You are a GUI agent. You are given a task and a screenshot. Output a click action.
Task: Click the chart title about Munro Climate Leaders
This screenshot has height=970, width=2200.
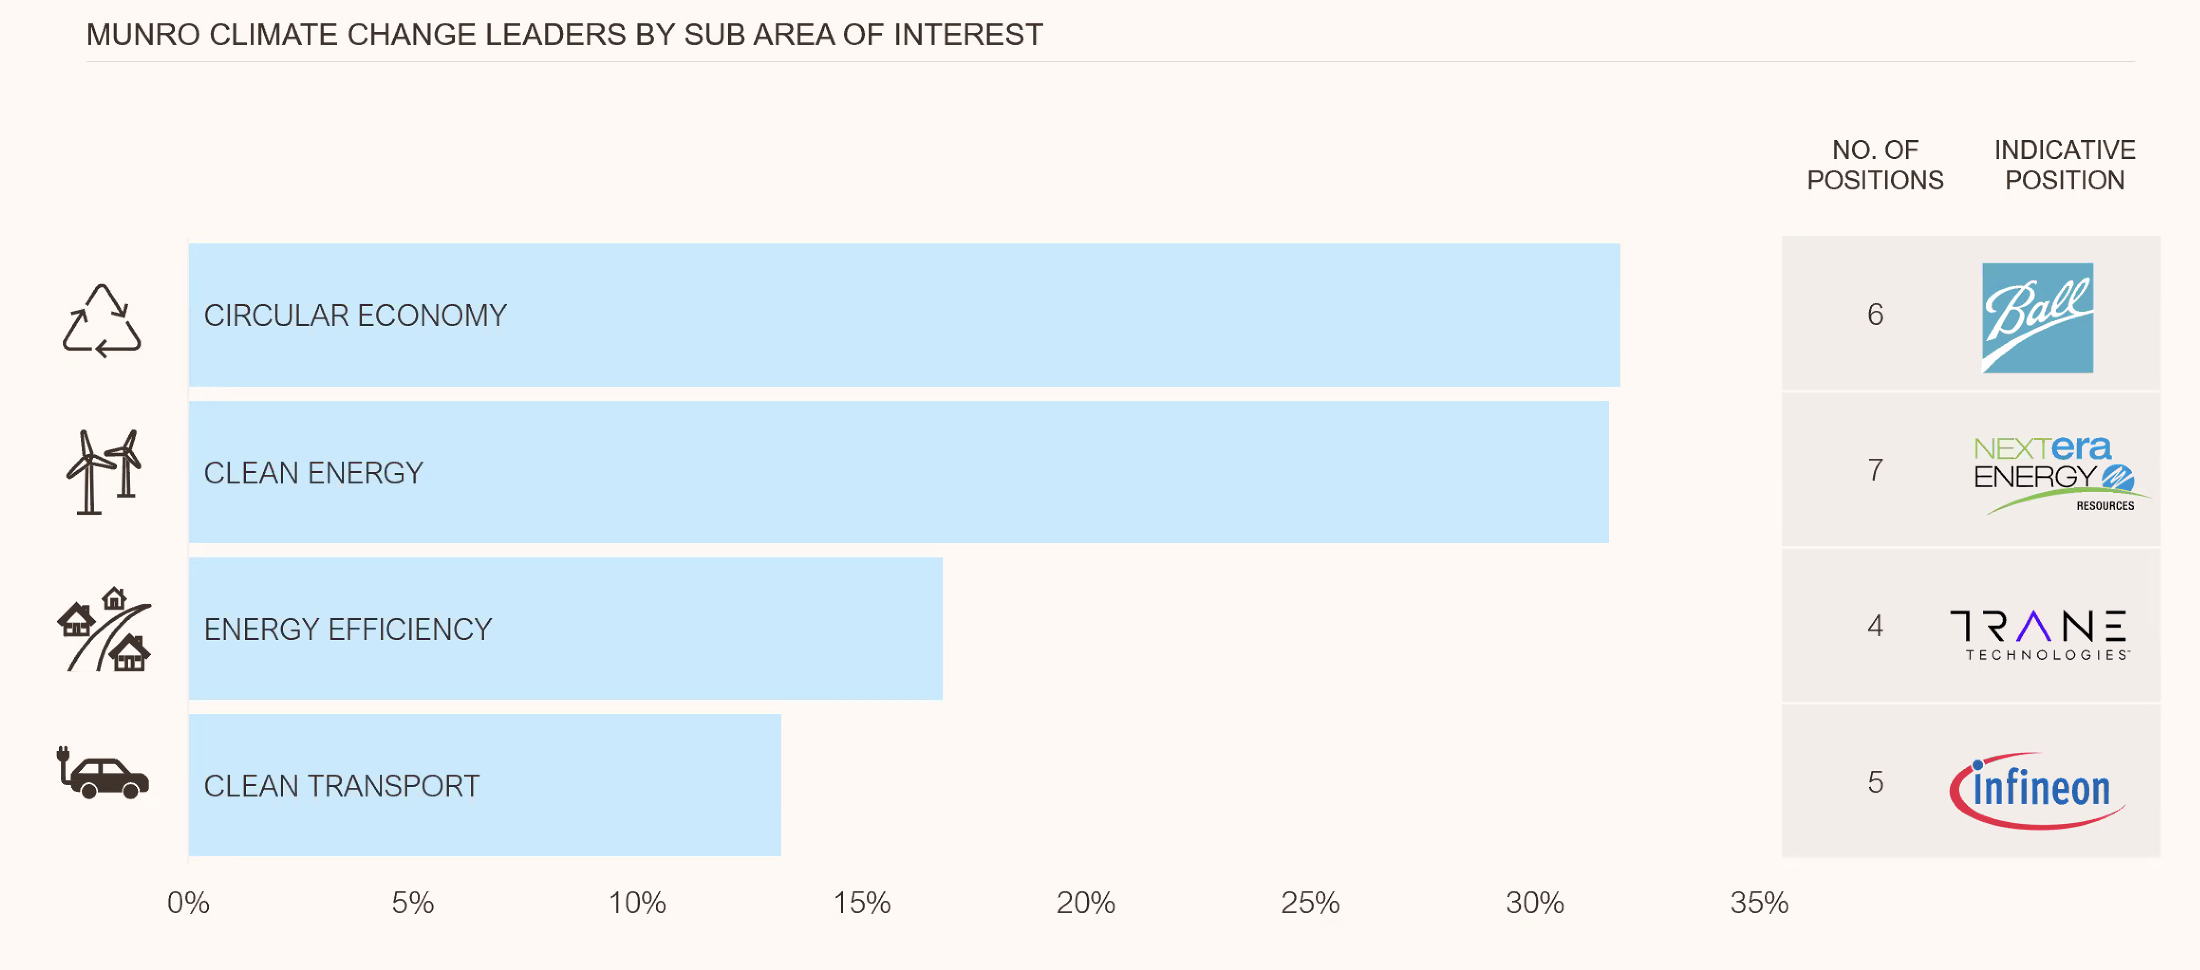pyautogui.click(x=564, y=35)
